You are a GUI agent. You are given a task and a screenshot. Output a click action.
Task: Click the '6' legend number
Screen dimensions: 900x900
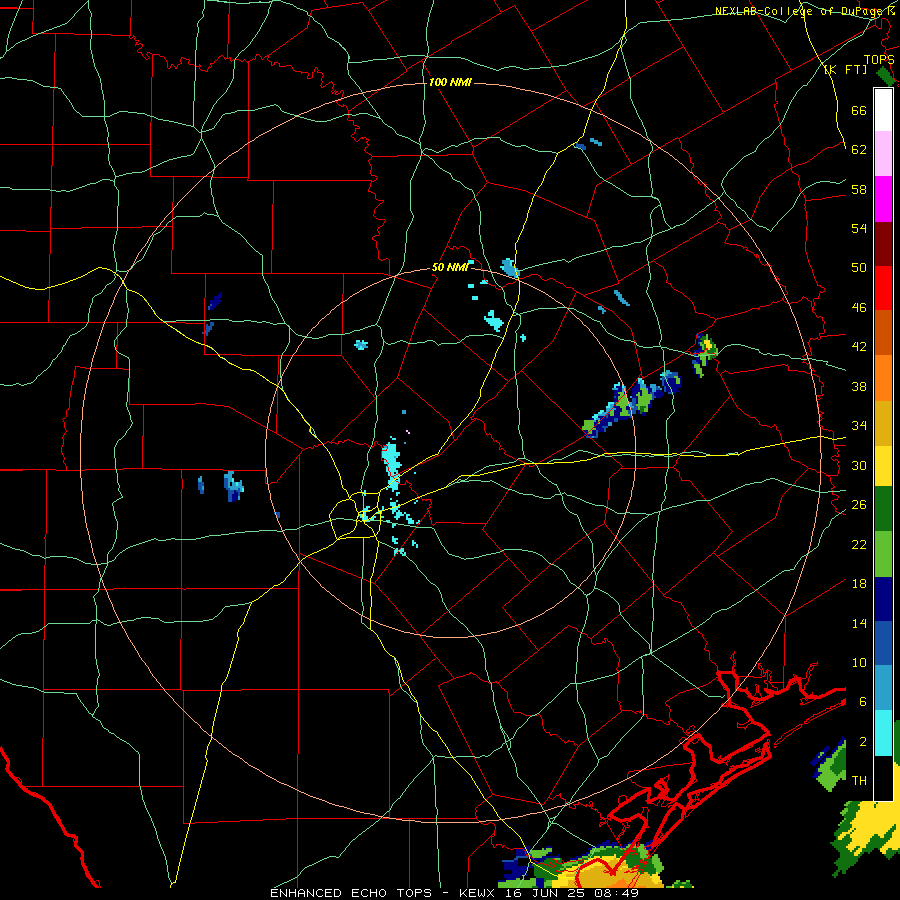click(x=862, y=702)
